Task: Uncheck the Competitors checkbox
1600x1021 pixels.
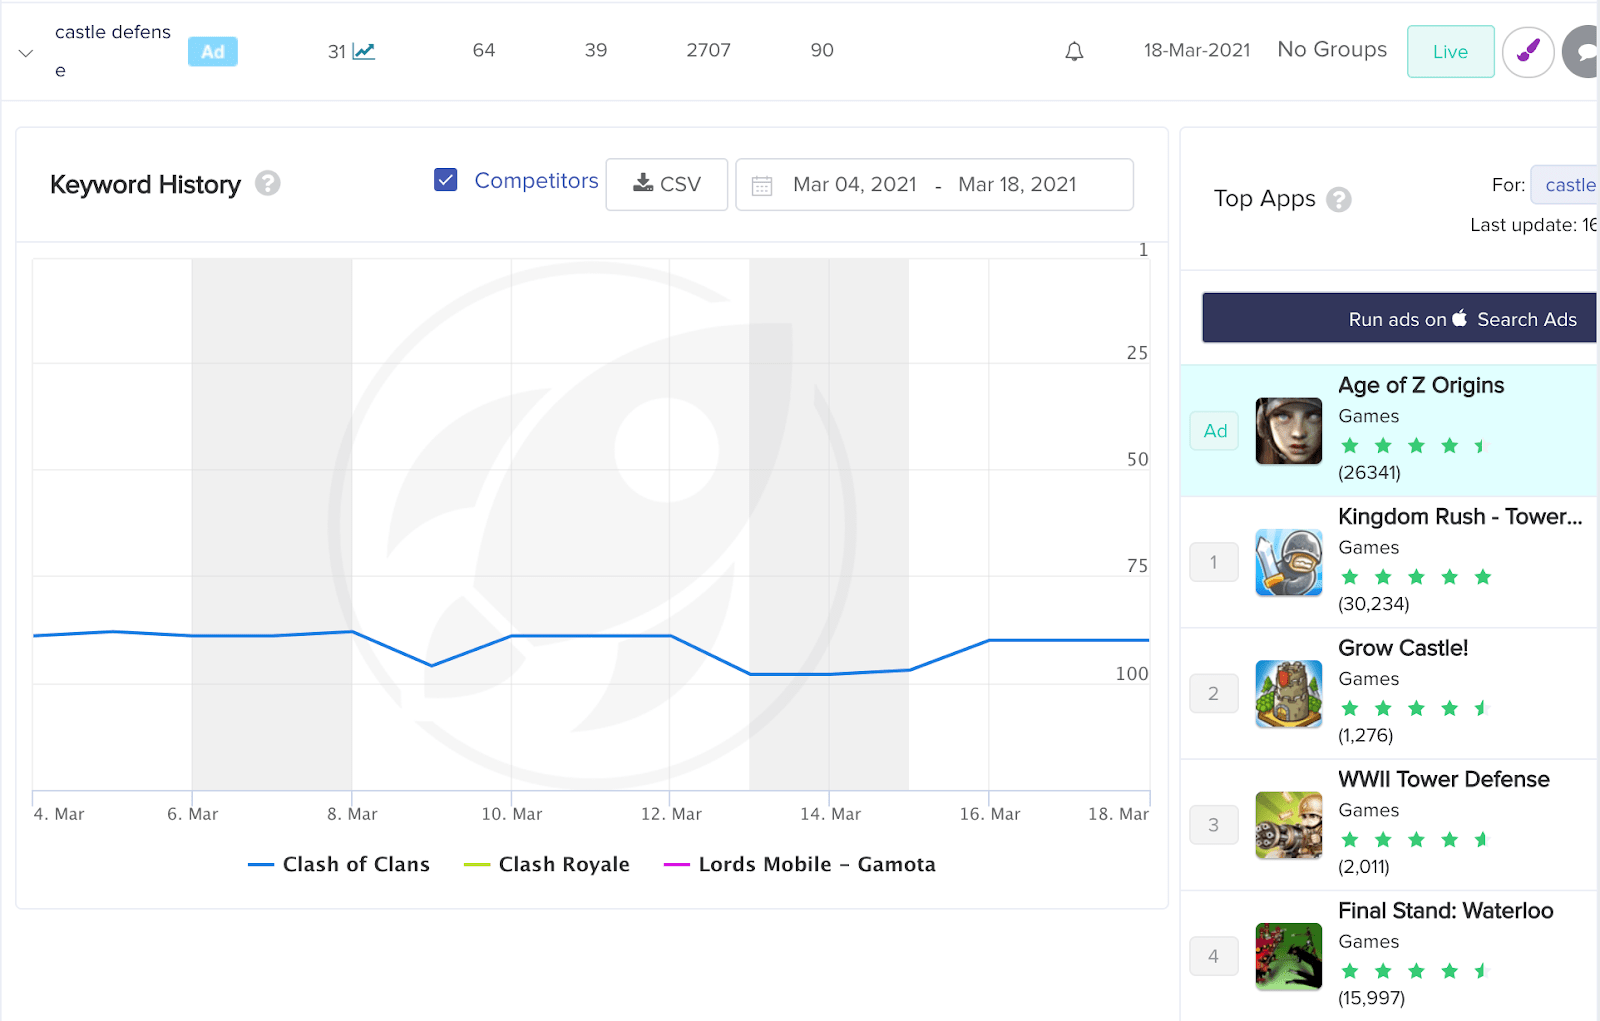Action: pyautogui.click(x=446, y=180)
